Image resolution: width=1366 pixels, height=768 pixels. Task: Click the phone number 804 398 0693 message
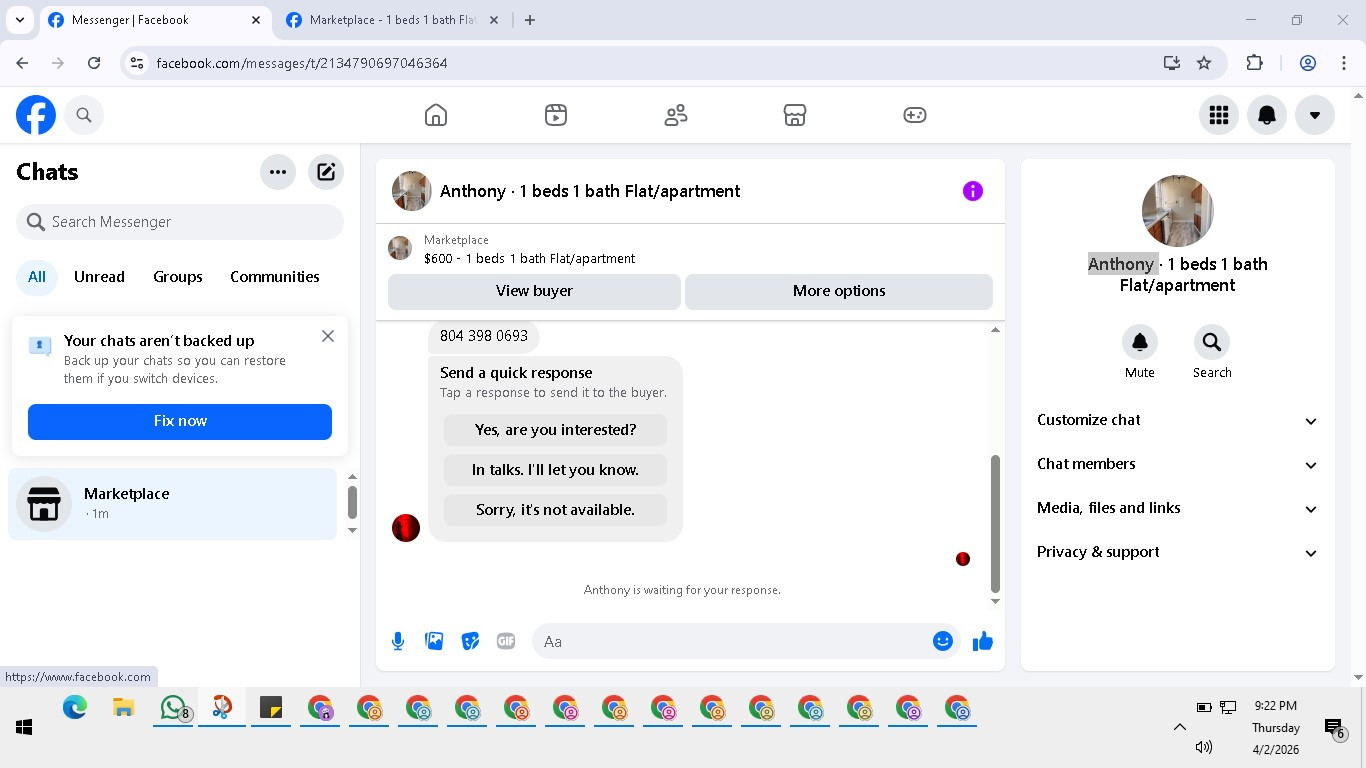pos(484,336)
